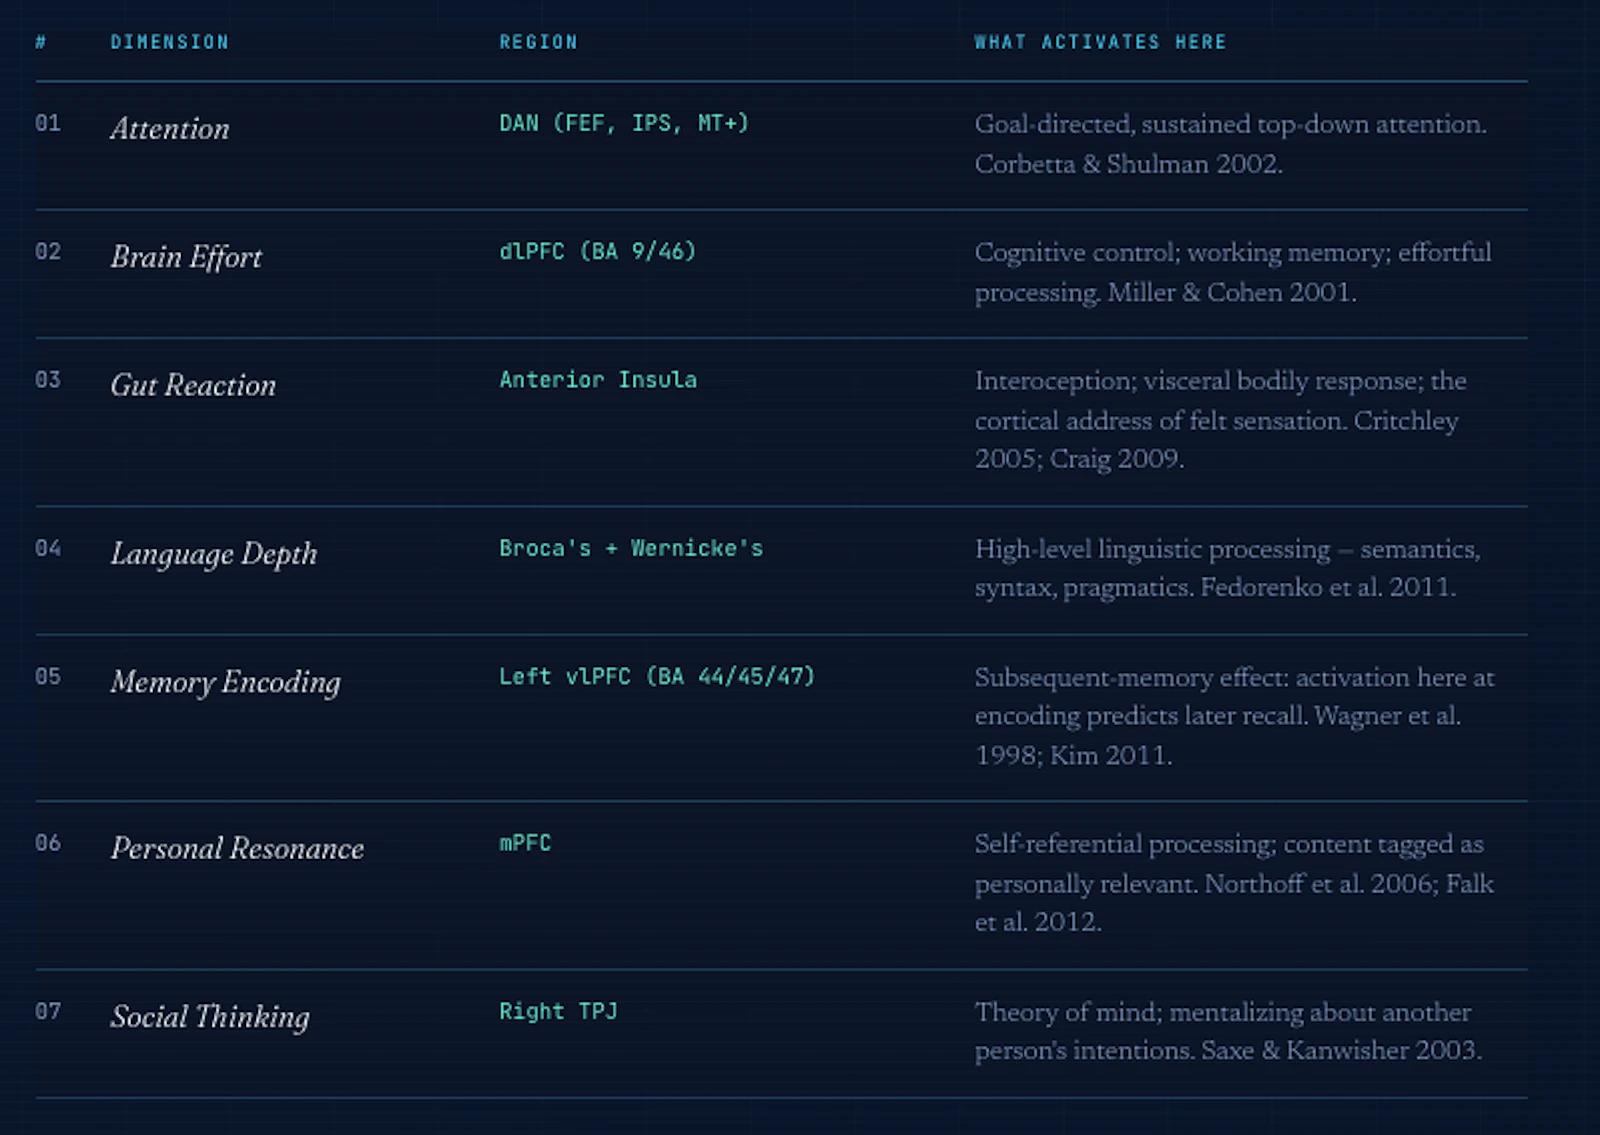
Task: Click the Right TPJ region cell
Action: [558, 1011]
